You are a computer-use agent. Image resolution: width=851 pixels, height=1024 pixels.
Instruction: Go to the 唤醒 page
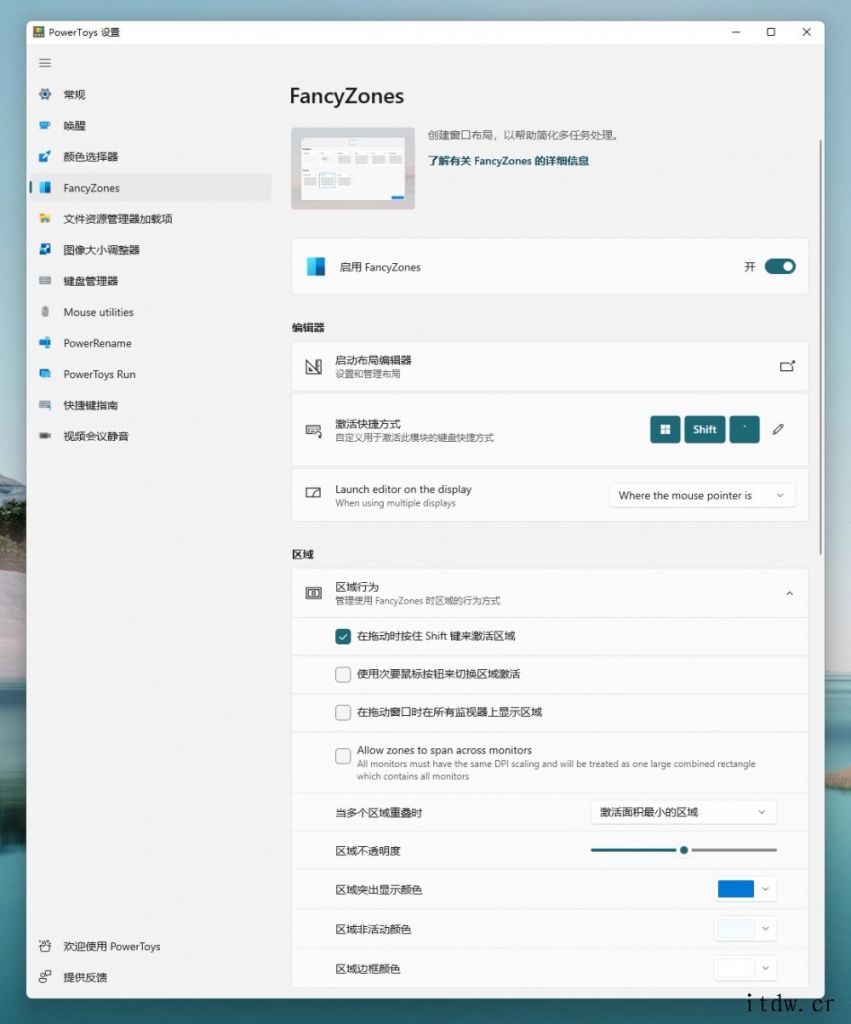(150, 125)
